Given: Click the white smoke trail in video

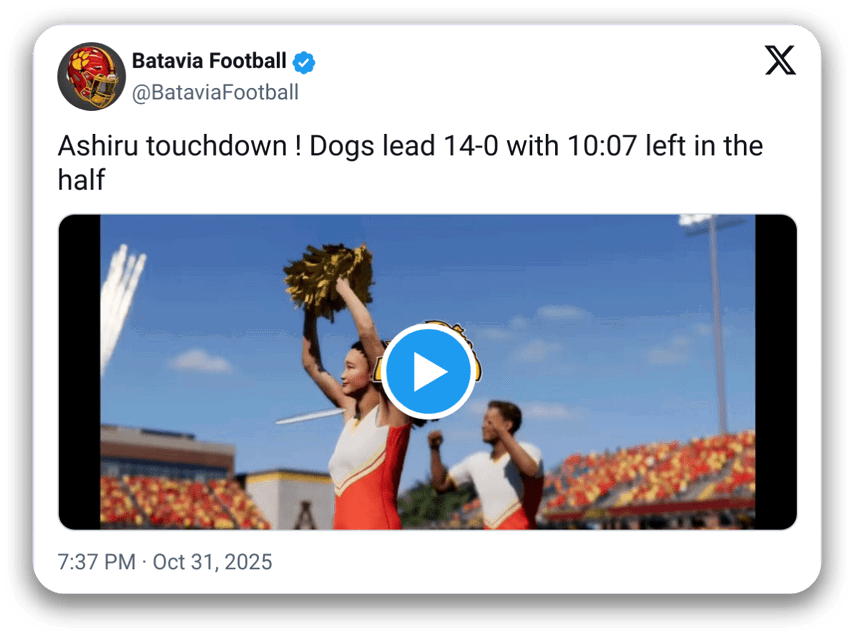Looking at the screenshot, I should click(121, 290).
